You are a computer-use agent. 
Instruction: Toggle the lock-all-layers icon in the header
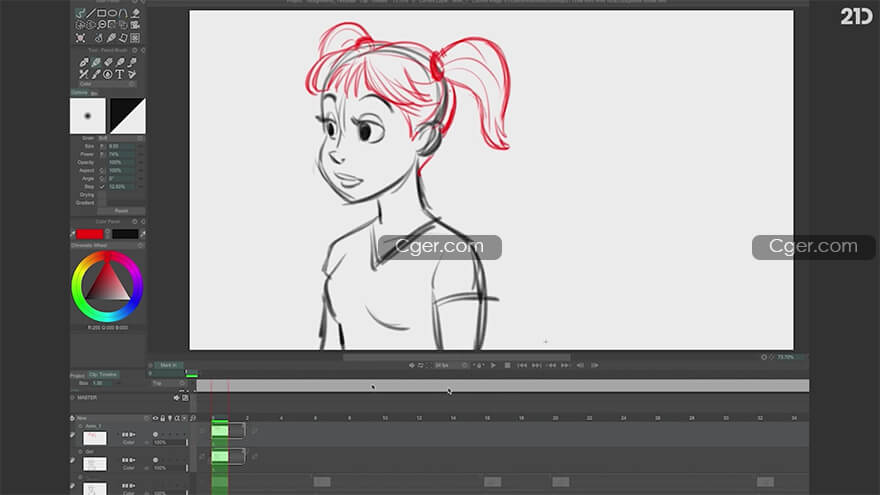[163, 418]
